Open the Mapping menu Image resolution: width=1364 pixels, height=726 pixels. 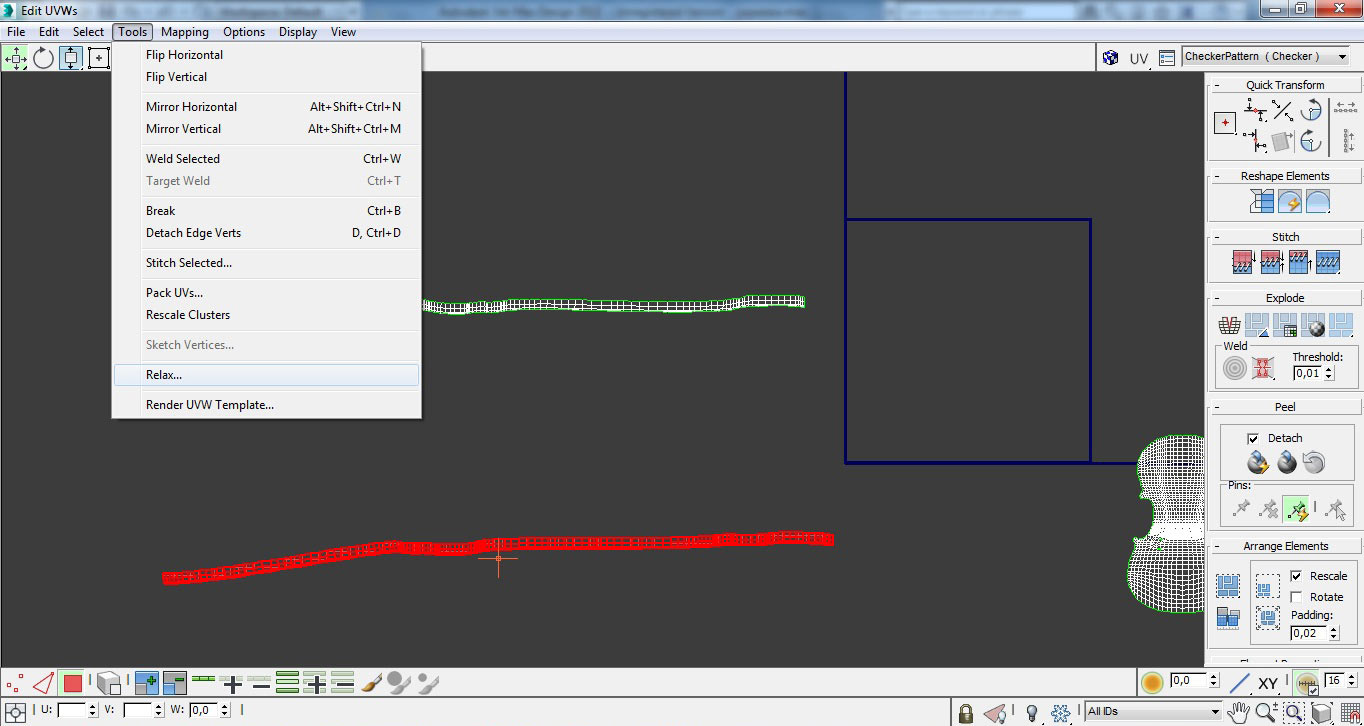click(x=184, y=32)
